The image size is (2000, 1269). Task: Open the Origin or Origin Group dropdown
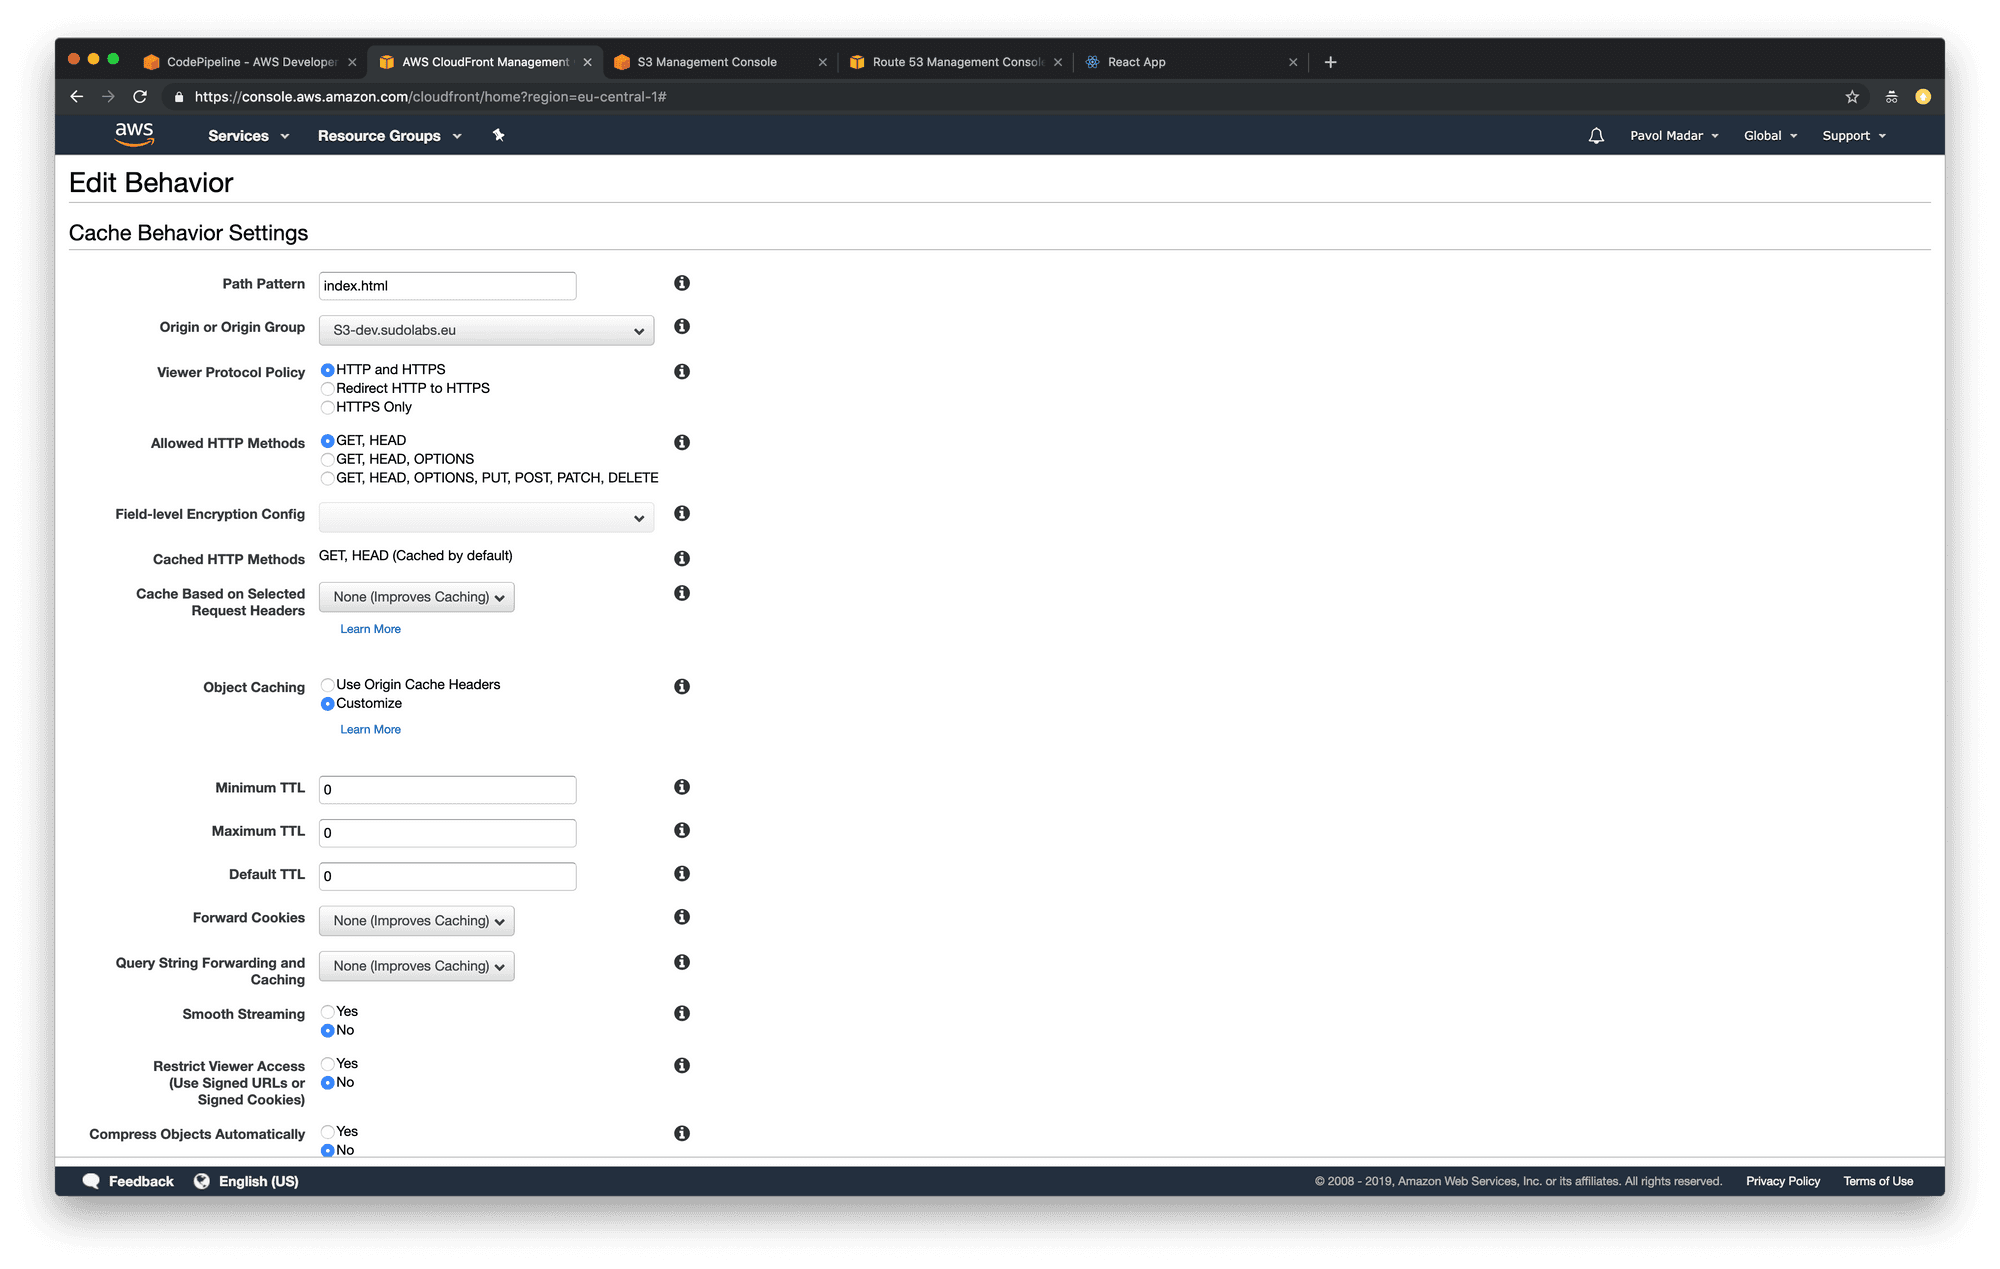tap(486, 330)
